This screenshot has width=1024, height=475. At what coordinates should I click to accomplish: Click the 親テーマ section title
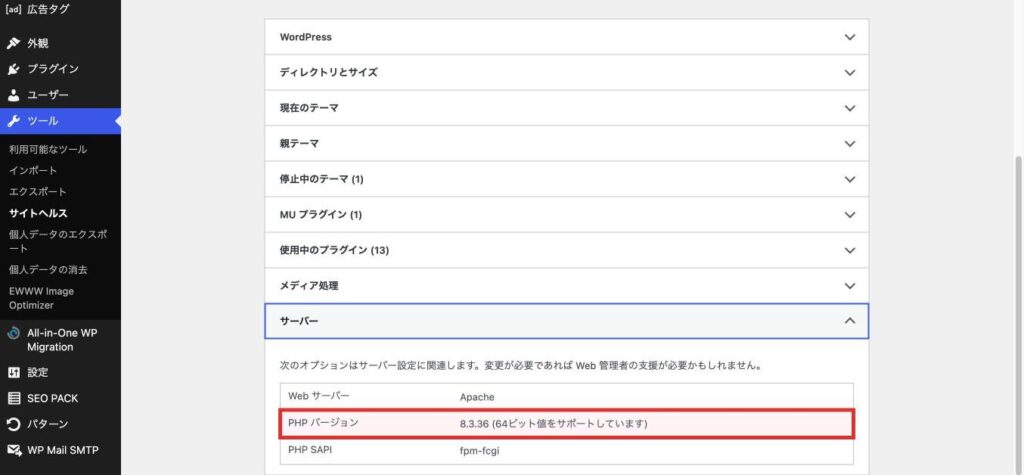(299, 144)
